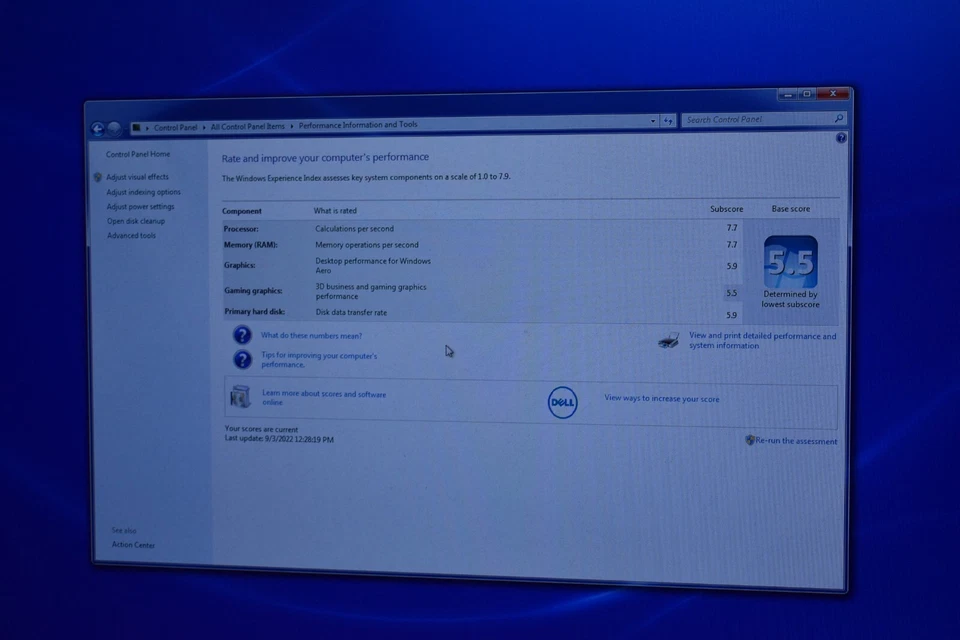
Task: Click inside the Search Control Panel field
Action: point(755,120)
